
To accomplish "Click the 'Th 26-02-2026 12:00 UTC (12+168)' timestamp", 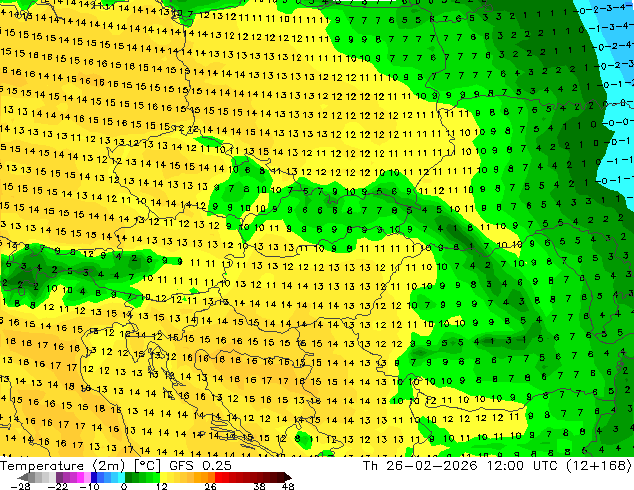I will [x=498, y=466].
